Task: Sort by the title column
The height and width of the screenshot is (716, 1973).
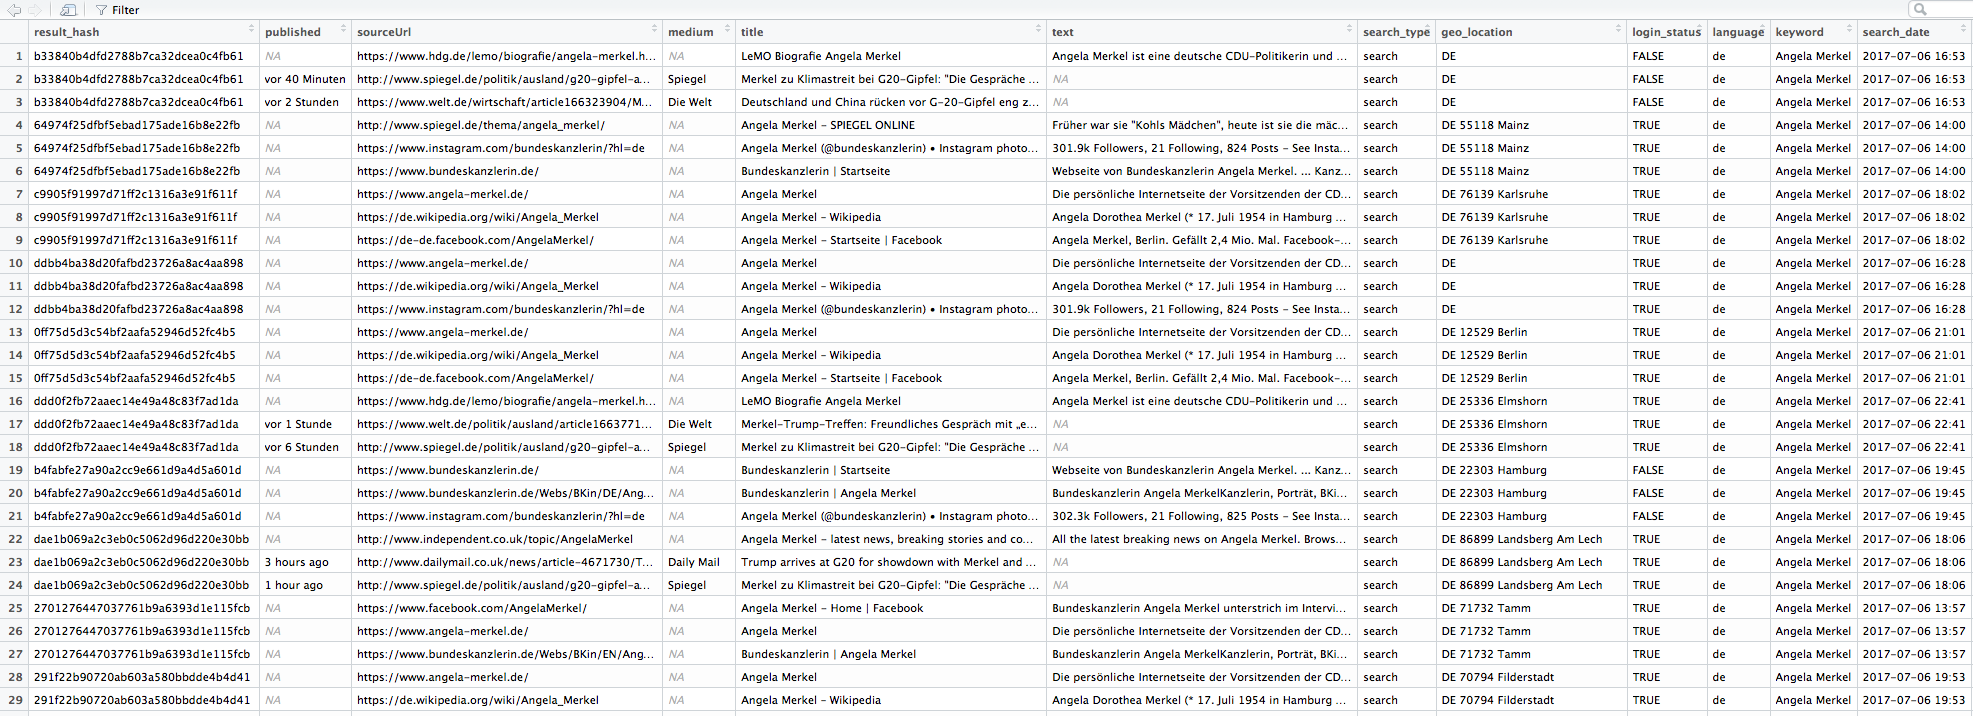Action: (x=890, y=32)
